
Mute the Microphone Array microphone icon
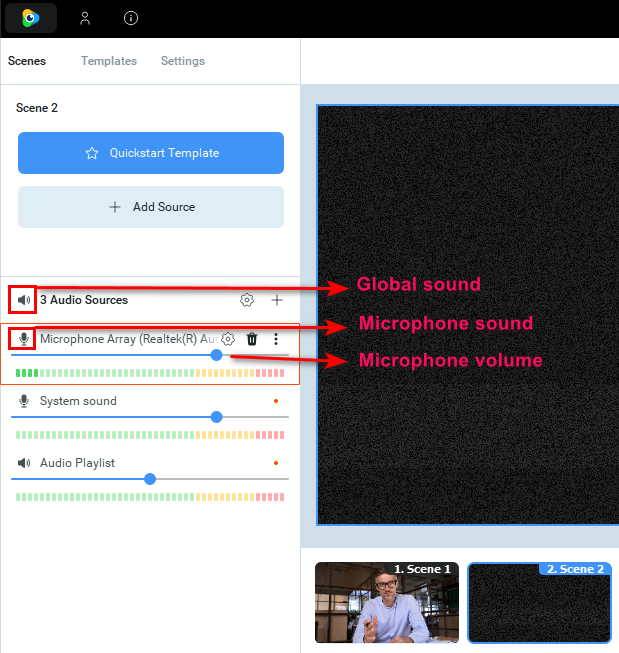[24, 339]
